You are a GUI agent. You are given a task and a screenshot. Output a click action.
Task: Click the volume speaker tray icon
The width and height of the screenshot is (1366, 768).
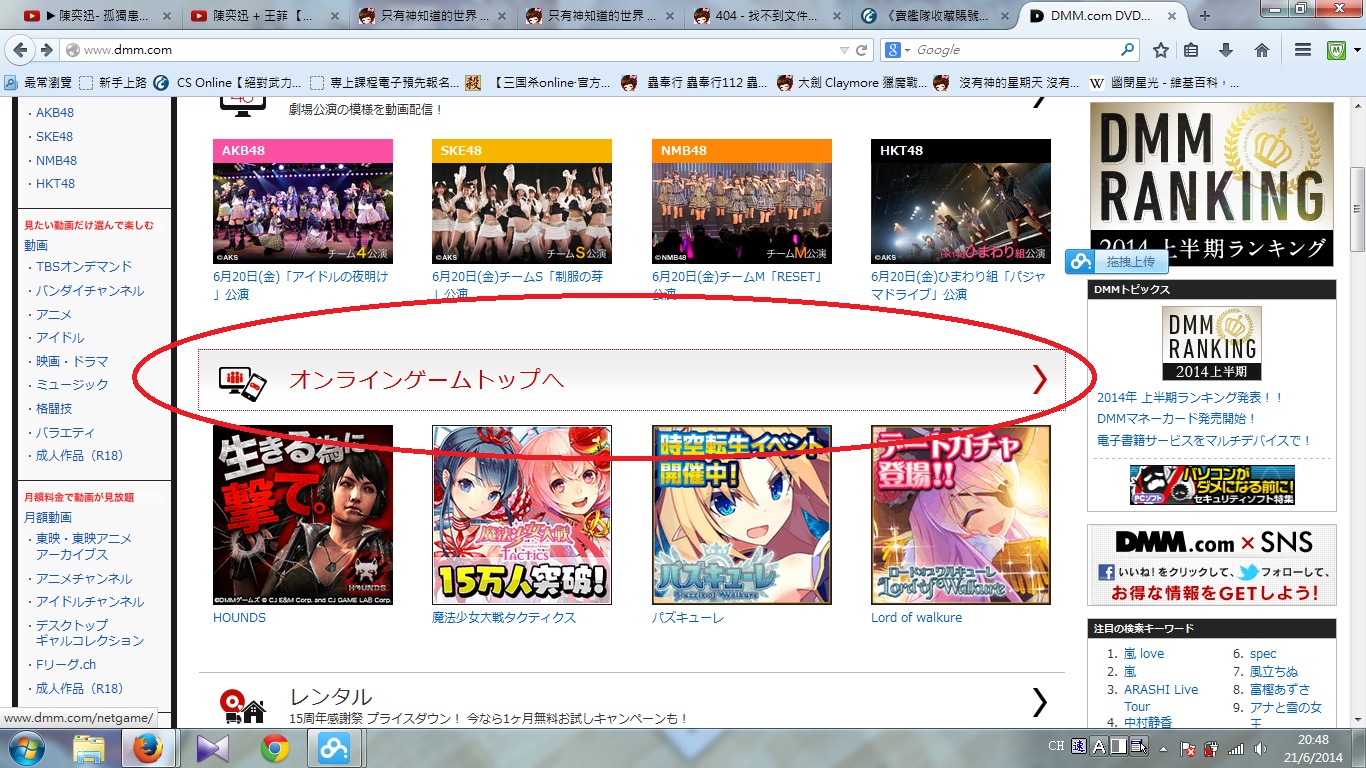tap(1258, 748)
